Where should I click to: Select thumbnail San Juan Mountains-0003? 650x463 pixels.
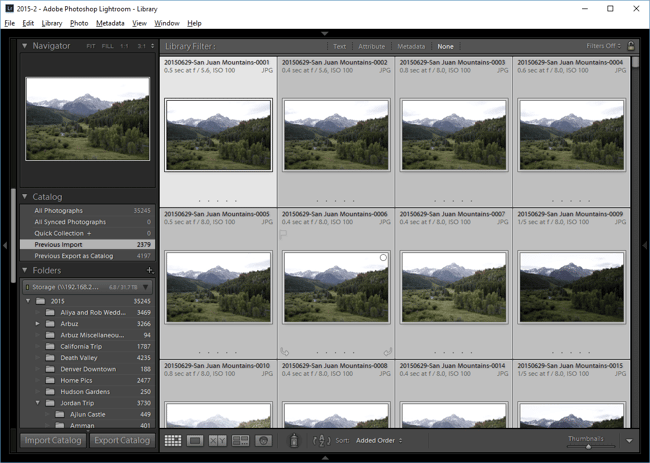coord(454,135)
